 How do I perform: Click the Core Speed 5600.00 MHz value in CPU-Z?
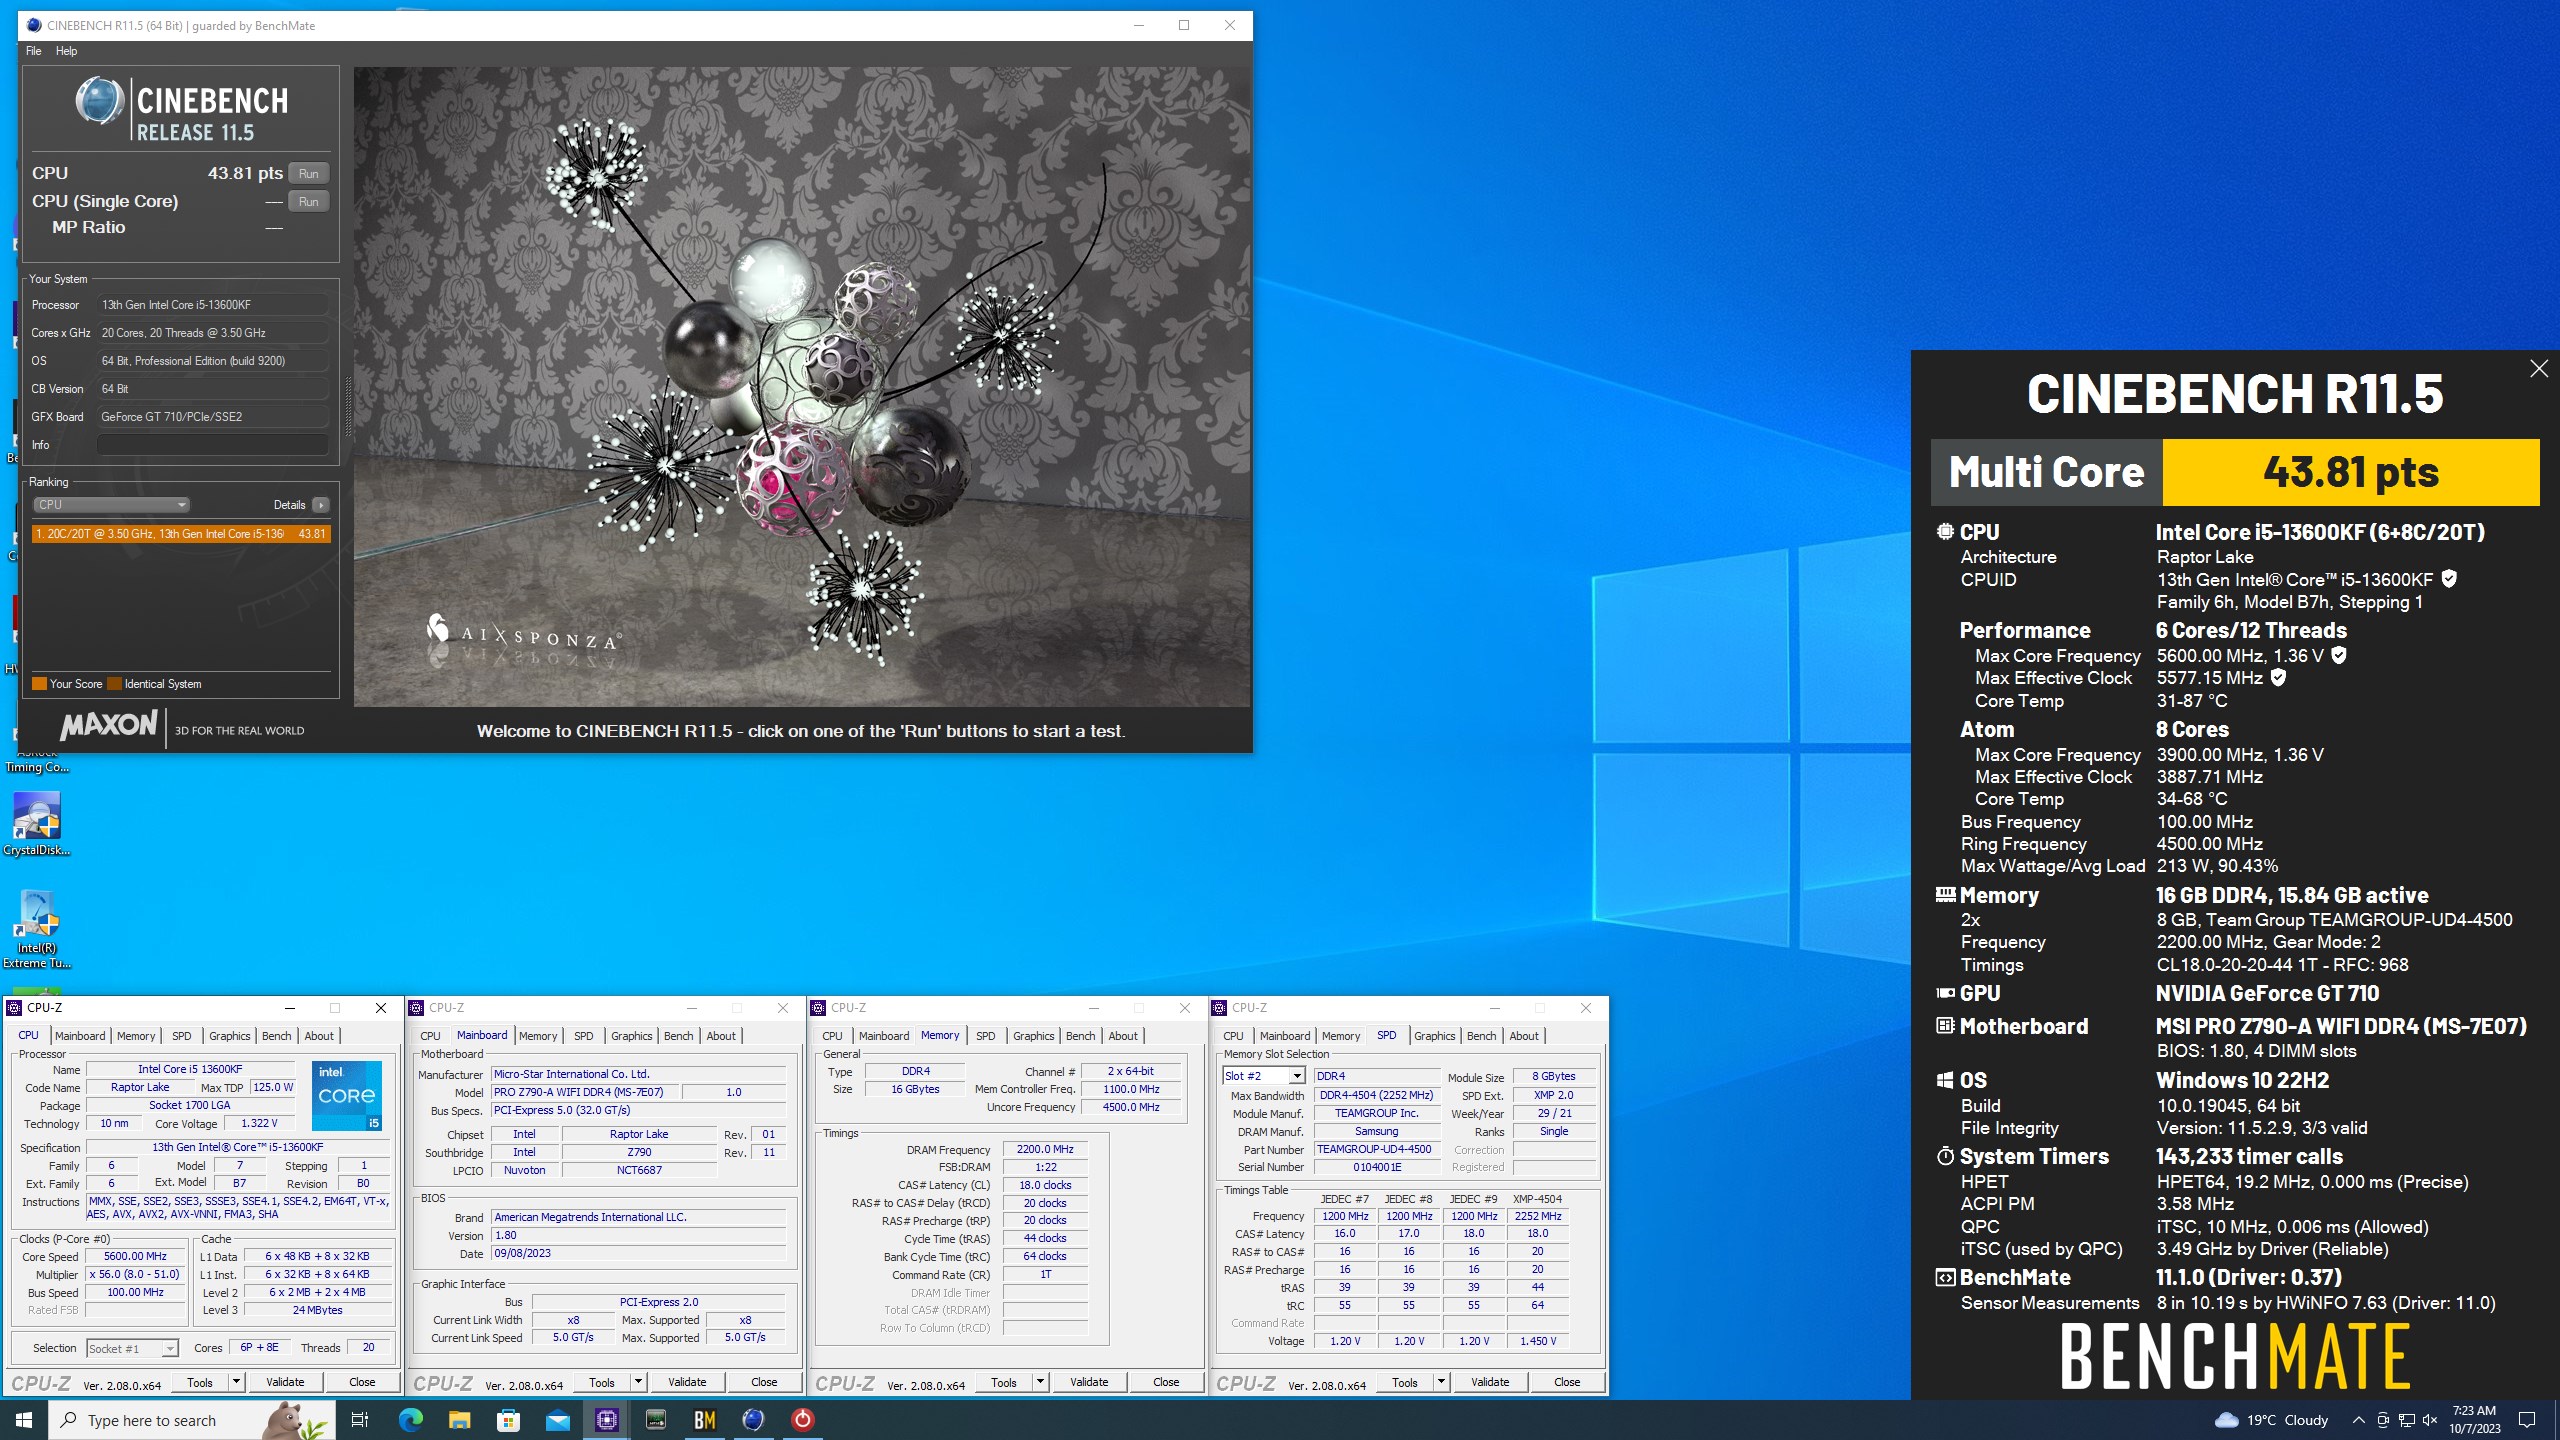click(x=135, y=1257)
